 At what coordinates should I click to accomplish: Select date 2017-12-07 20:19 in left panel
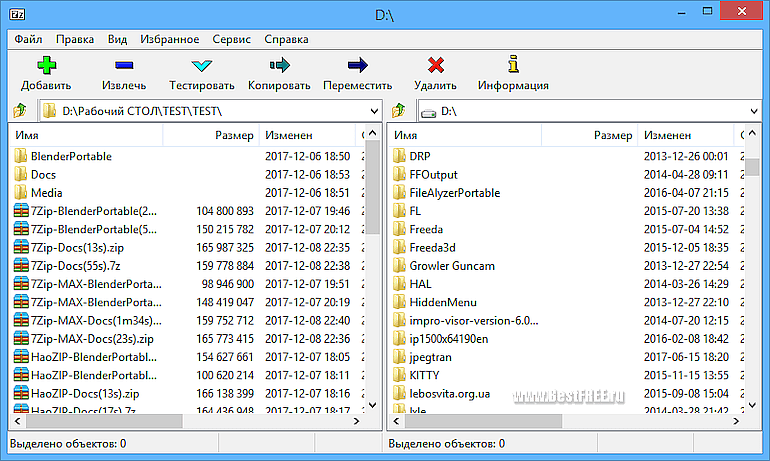pos(307,302)
